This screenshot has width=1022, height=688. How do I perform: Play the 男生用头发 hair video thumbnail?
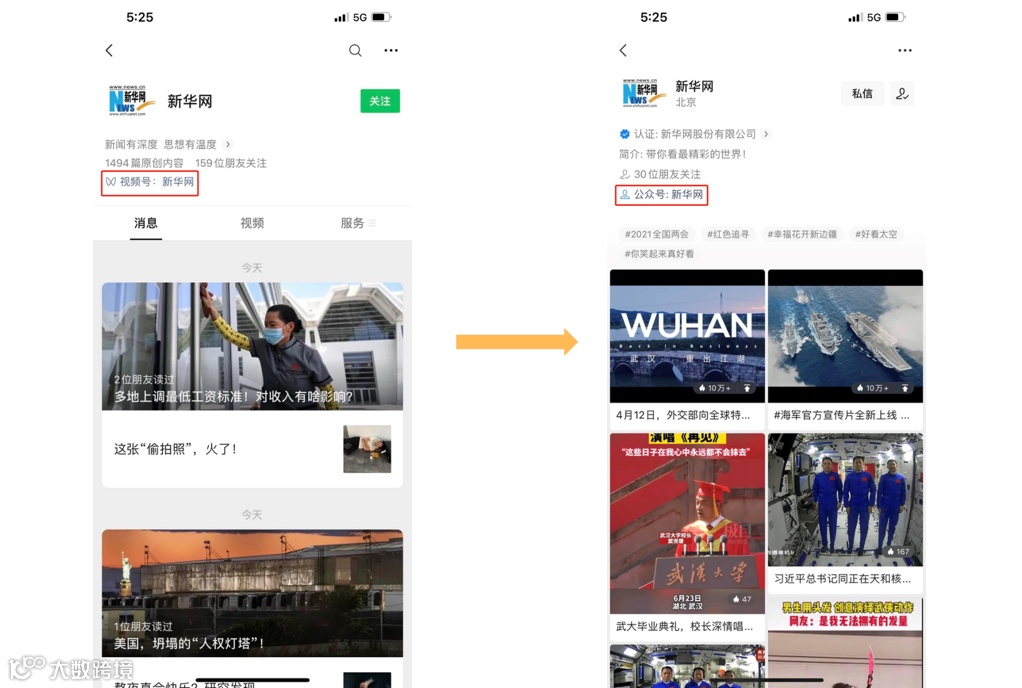(845, 642)
